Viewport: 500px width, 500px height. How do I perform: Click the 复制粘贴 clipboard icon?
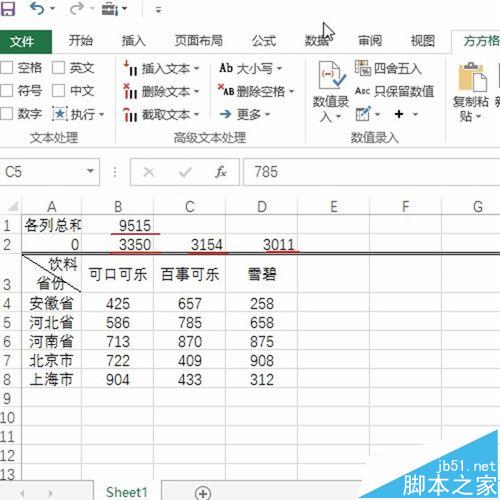coord(472,77)
